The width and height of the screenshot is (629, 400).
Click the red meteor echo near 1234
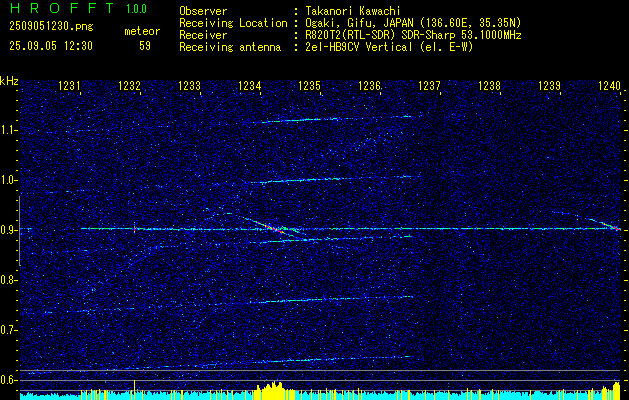(x=270, y=226)
